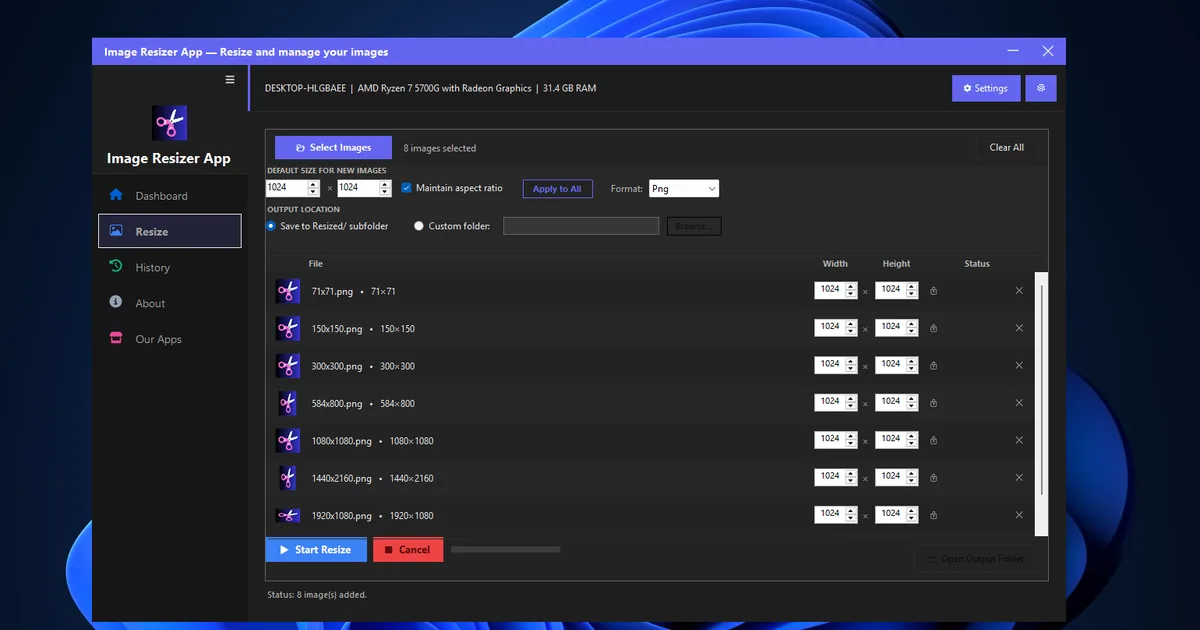Click the Custom folder path field

pyautogui.click(x=581, y=226)
